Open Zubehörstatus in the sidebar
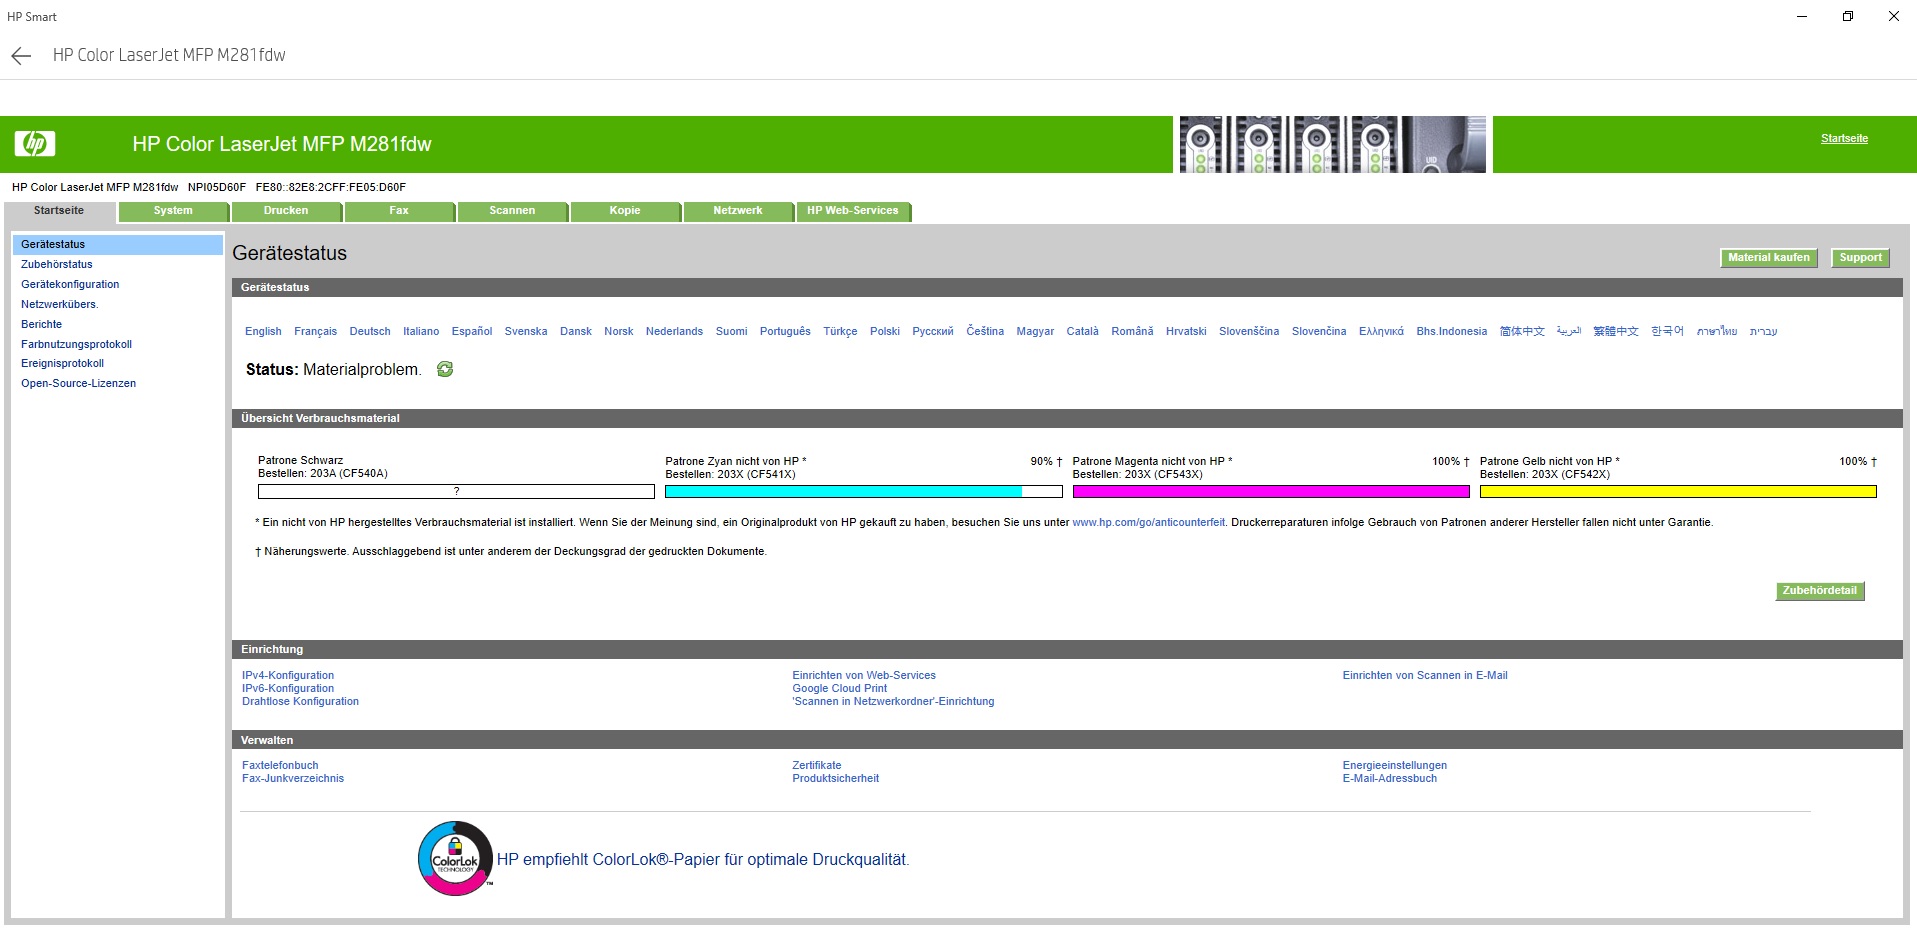 pos(57,264)
